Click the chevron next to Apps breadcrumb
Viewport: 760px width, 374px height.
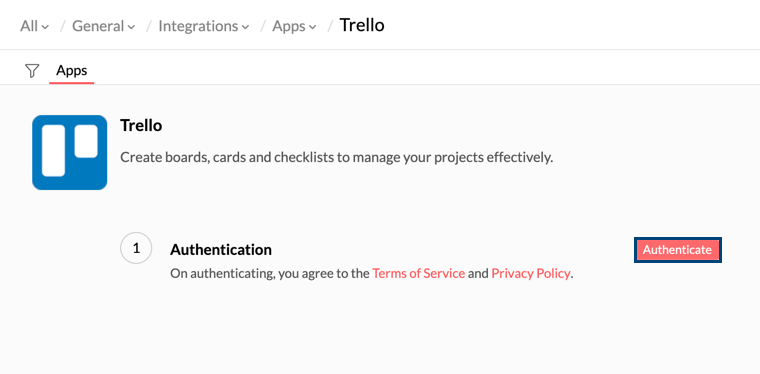tap(313, 27)
